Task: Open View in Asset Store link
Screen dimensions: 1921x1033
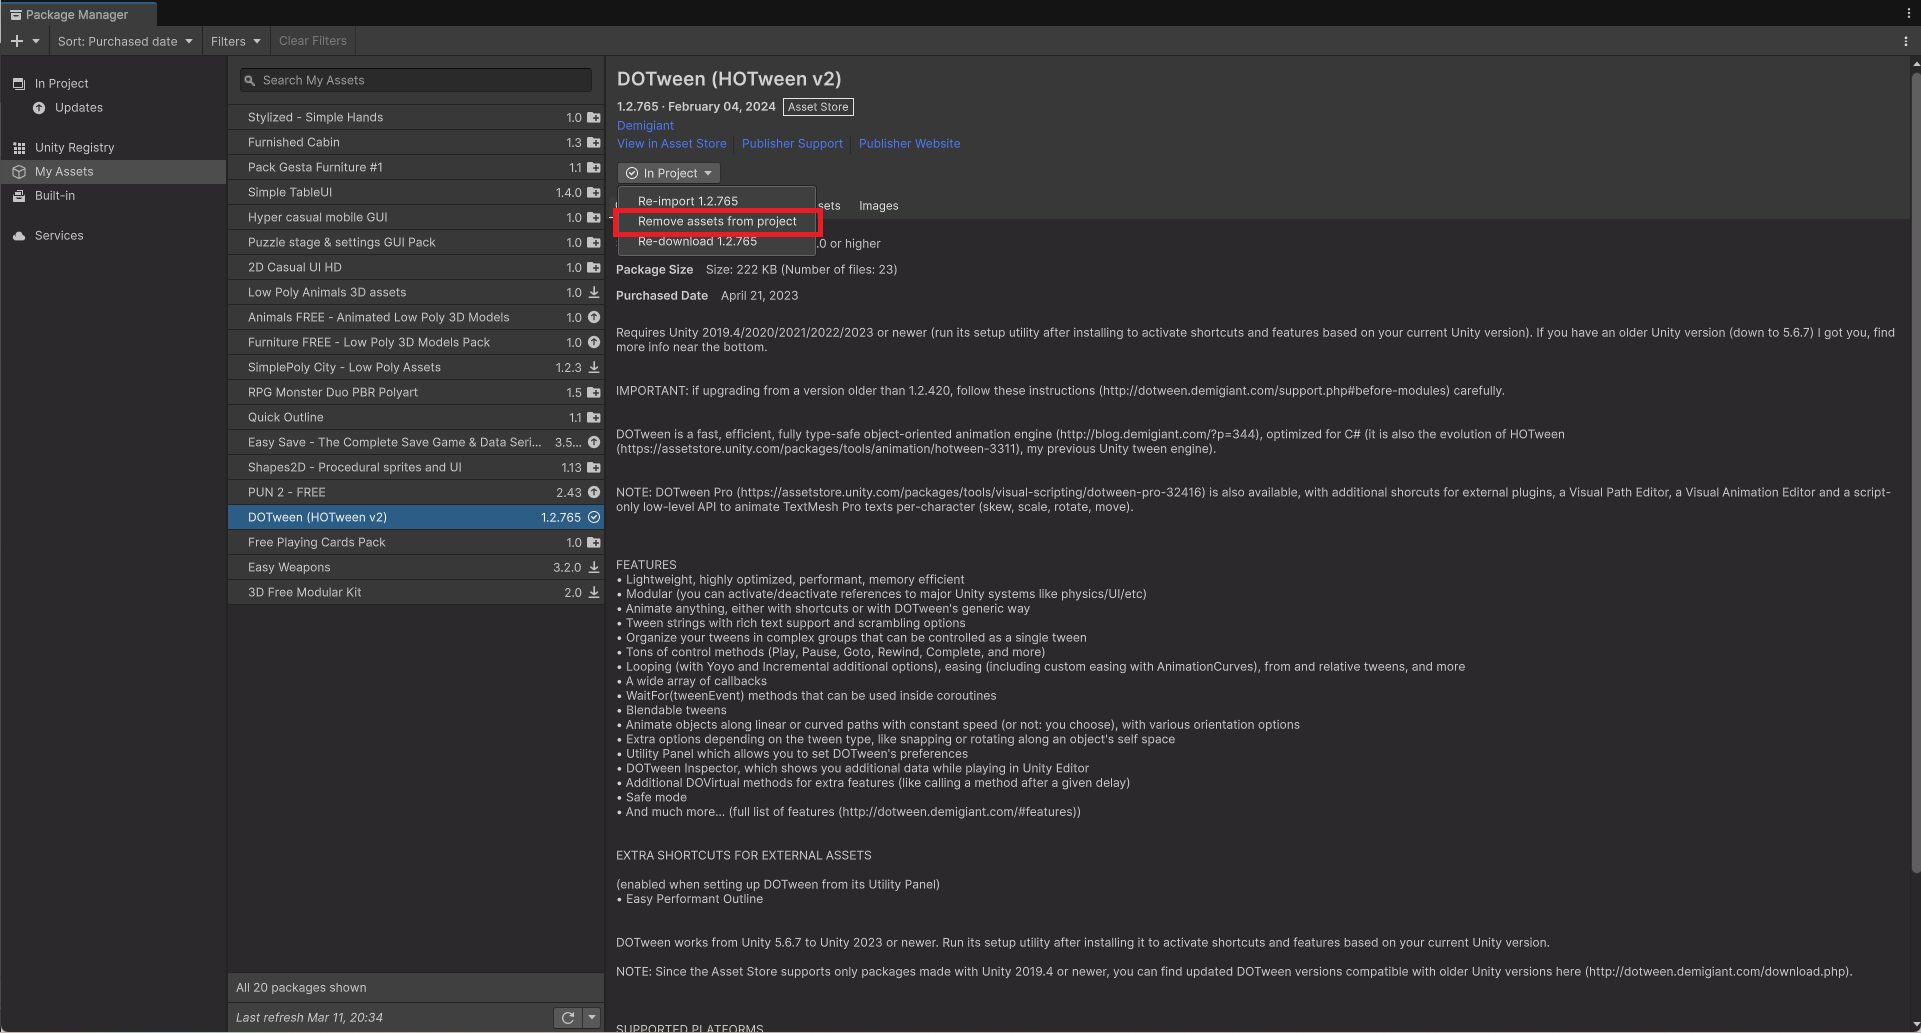Action: (671, 143)
